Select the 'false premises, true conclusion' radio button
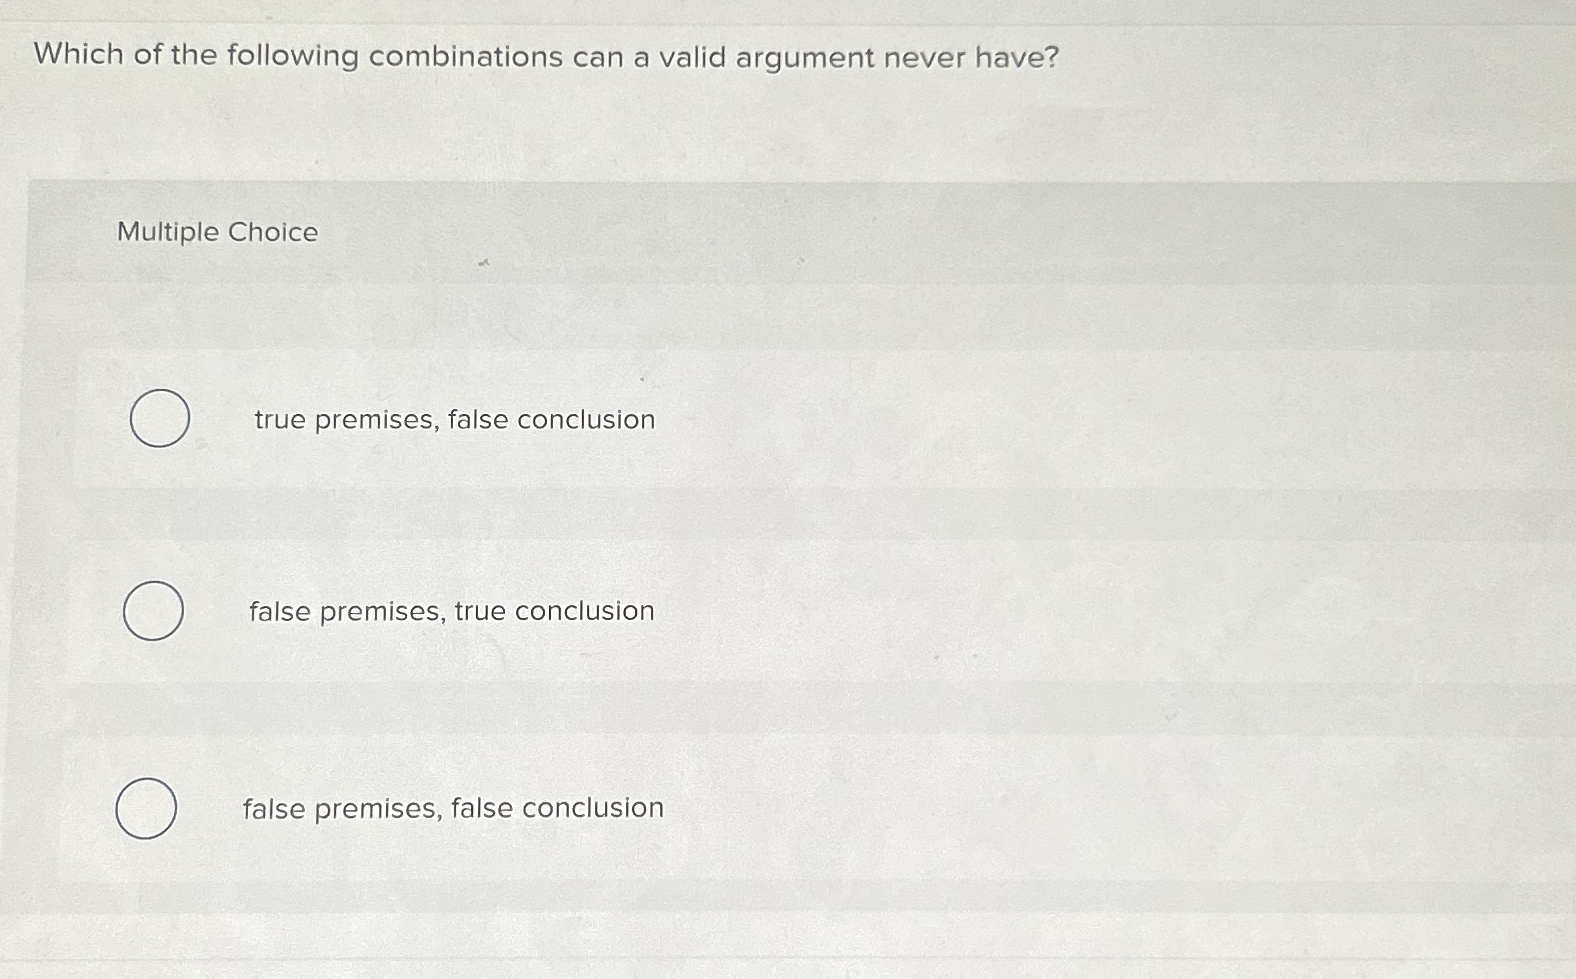 pyautogui.click(x=153, y=611)
